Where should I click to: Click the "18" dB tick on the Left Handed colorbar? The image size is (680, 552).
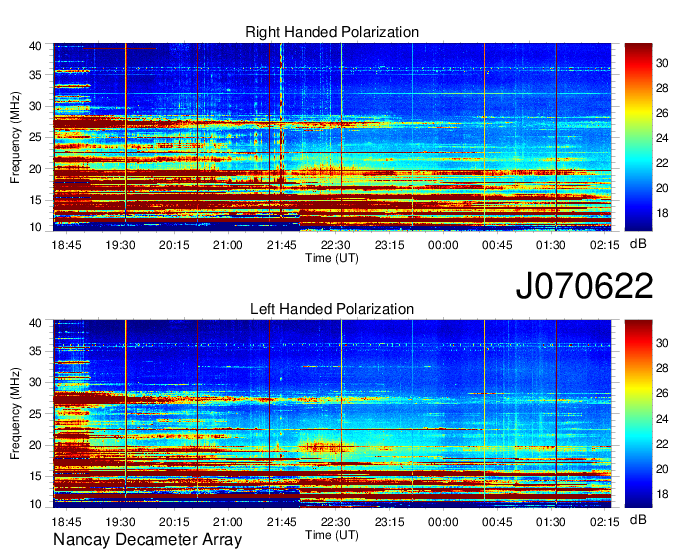tap(662, 494)
